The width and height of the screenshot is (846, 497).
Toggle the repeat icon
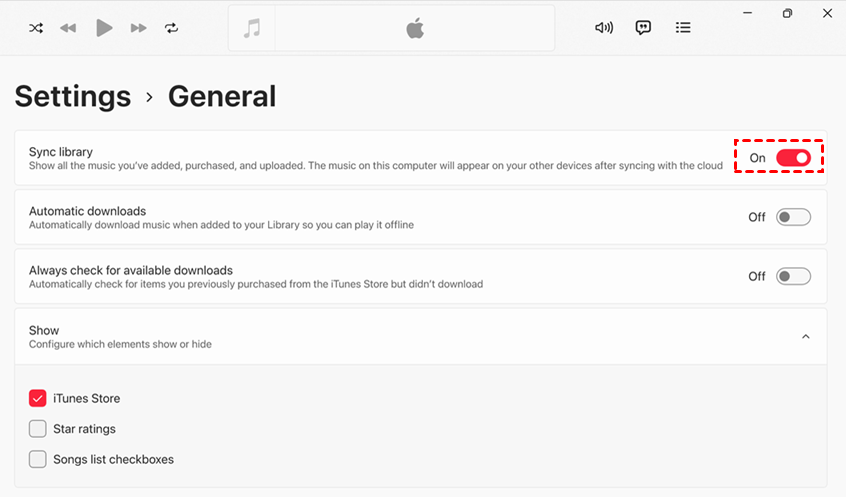pos(172,28)
